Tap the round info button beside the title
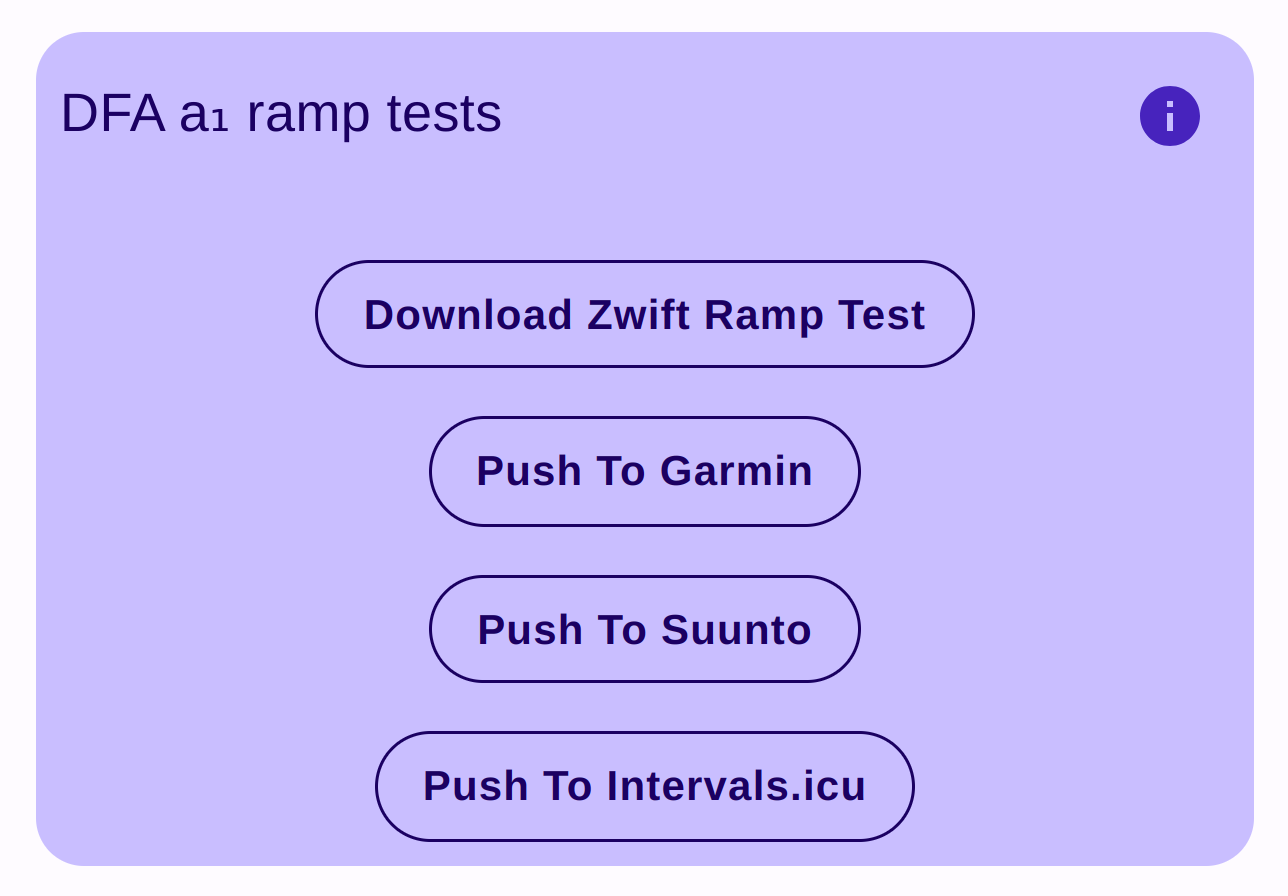1288x896 pixels. tap(1169, 116)
